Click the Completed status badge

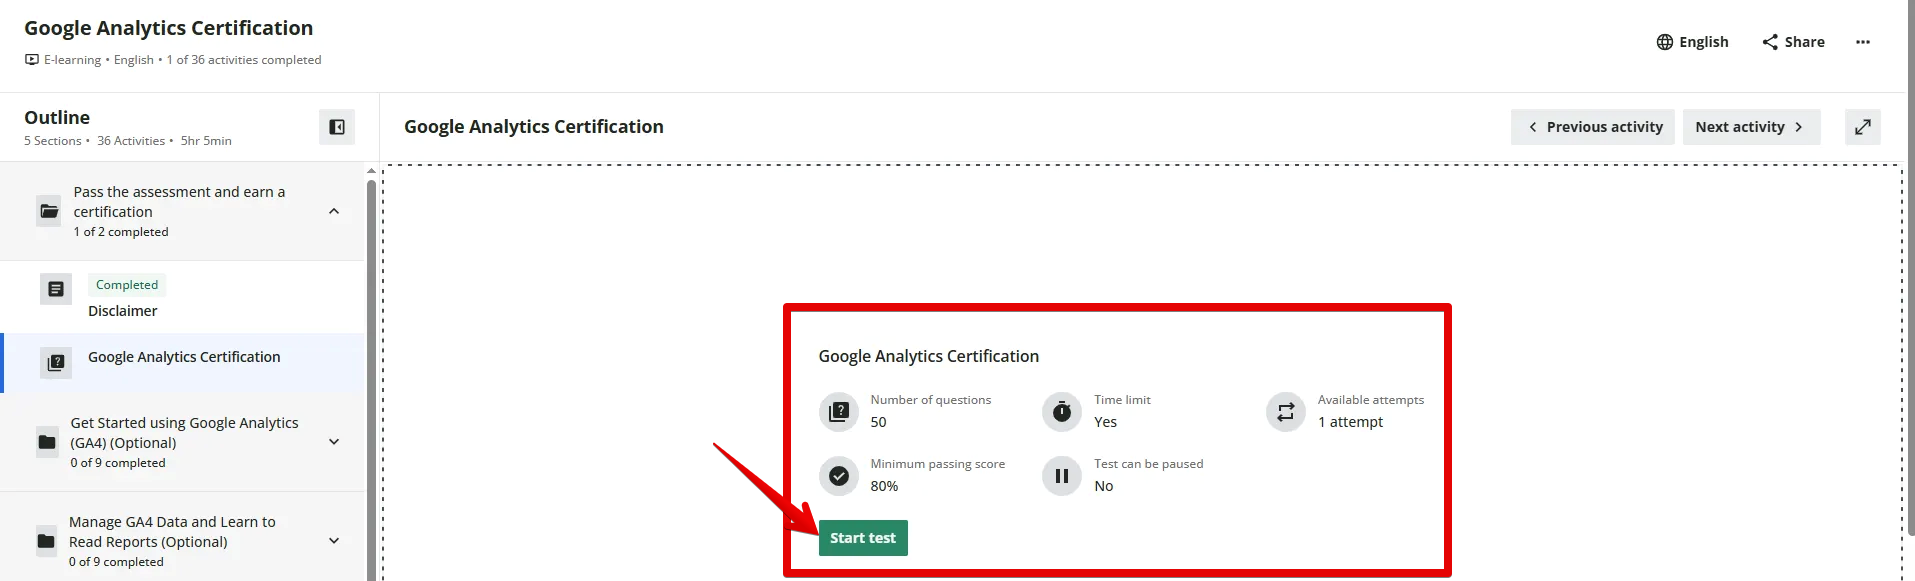pos(127,285)
